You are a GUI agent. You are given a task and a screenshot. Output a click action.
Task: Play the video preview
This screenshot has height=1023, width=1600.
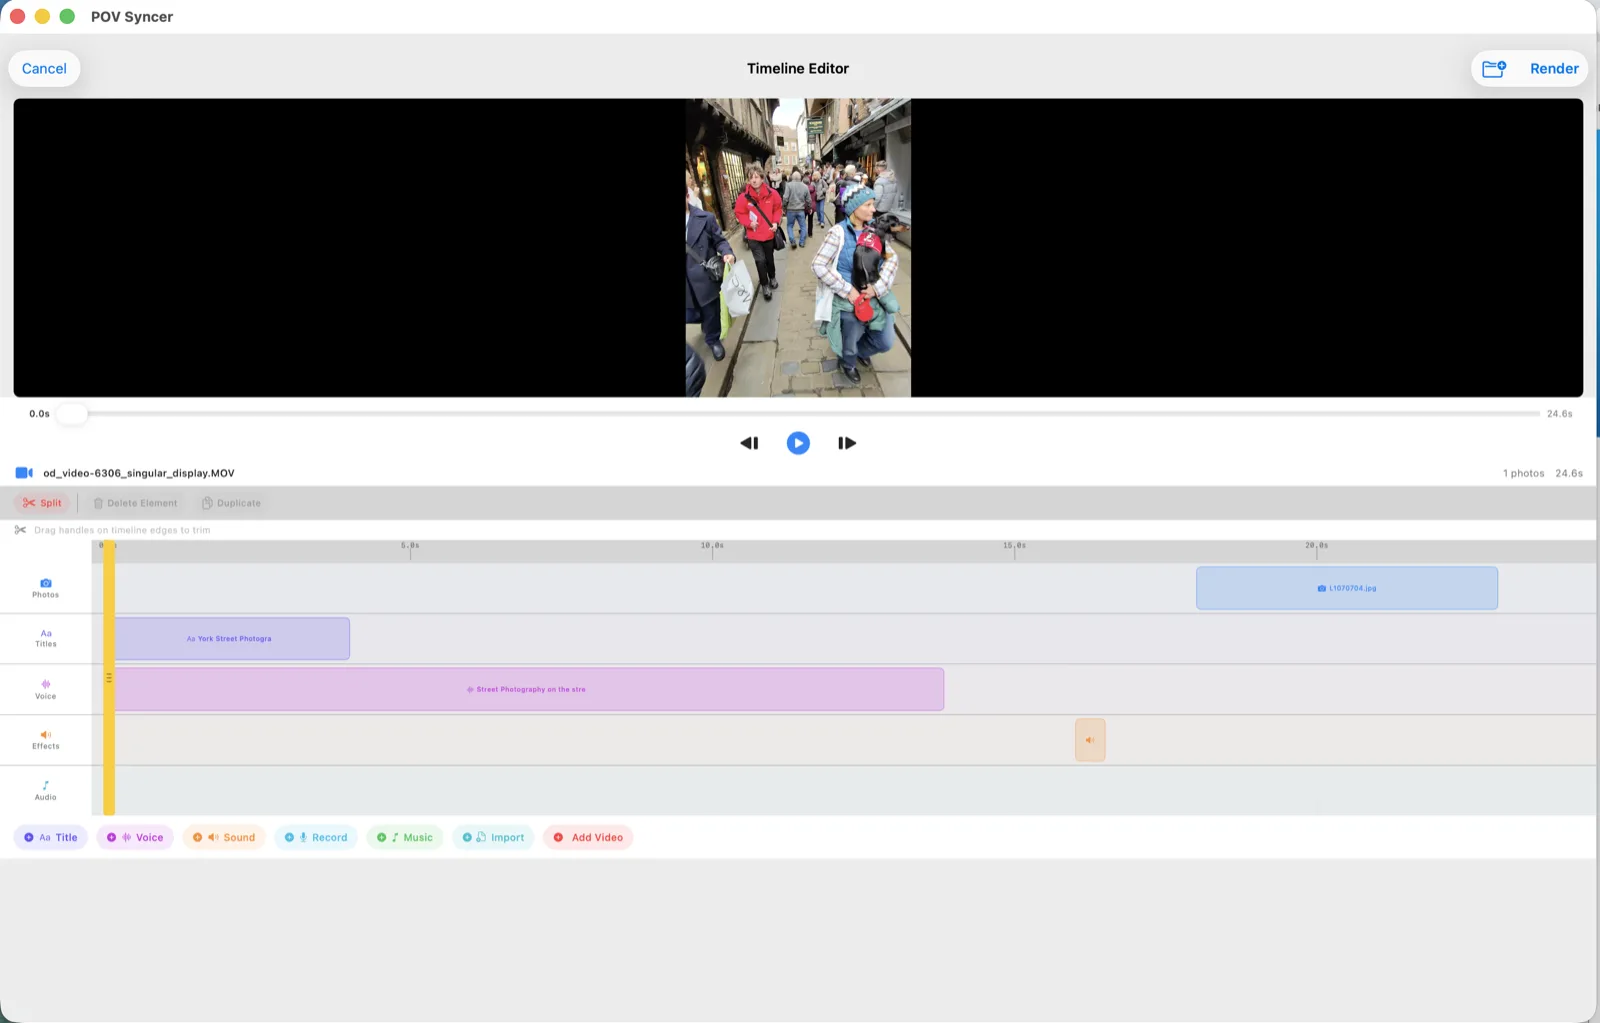(x=798, y=443)
